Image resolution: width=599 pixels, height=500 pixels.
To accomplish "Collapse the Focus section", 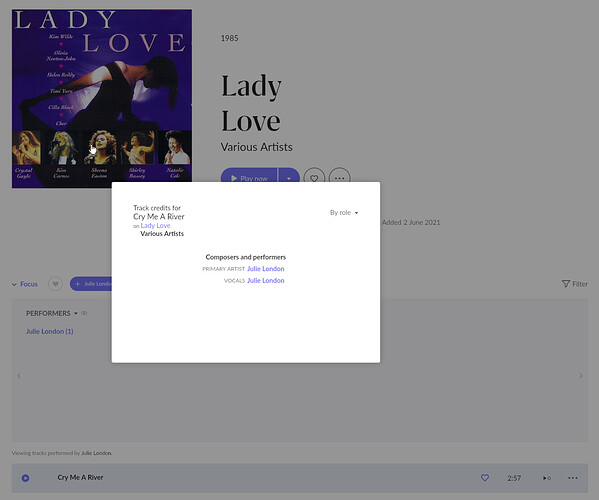I will click(x=25, y=284).
